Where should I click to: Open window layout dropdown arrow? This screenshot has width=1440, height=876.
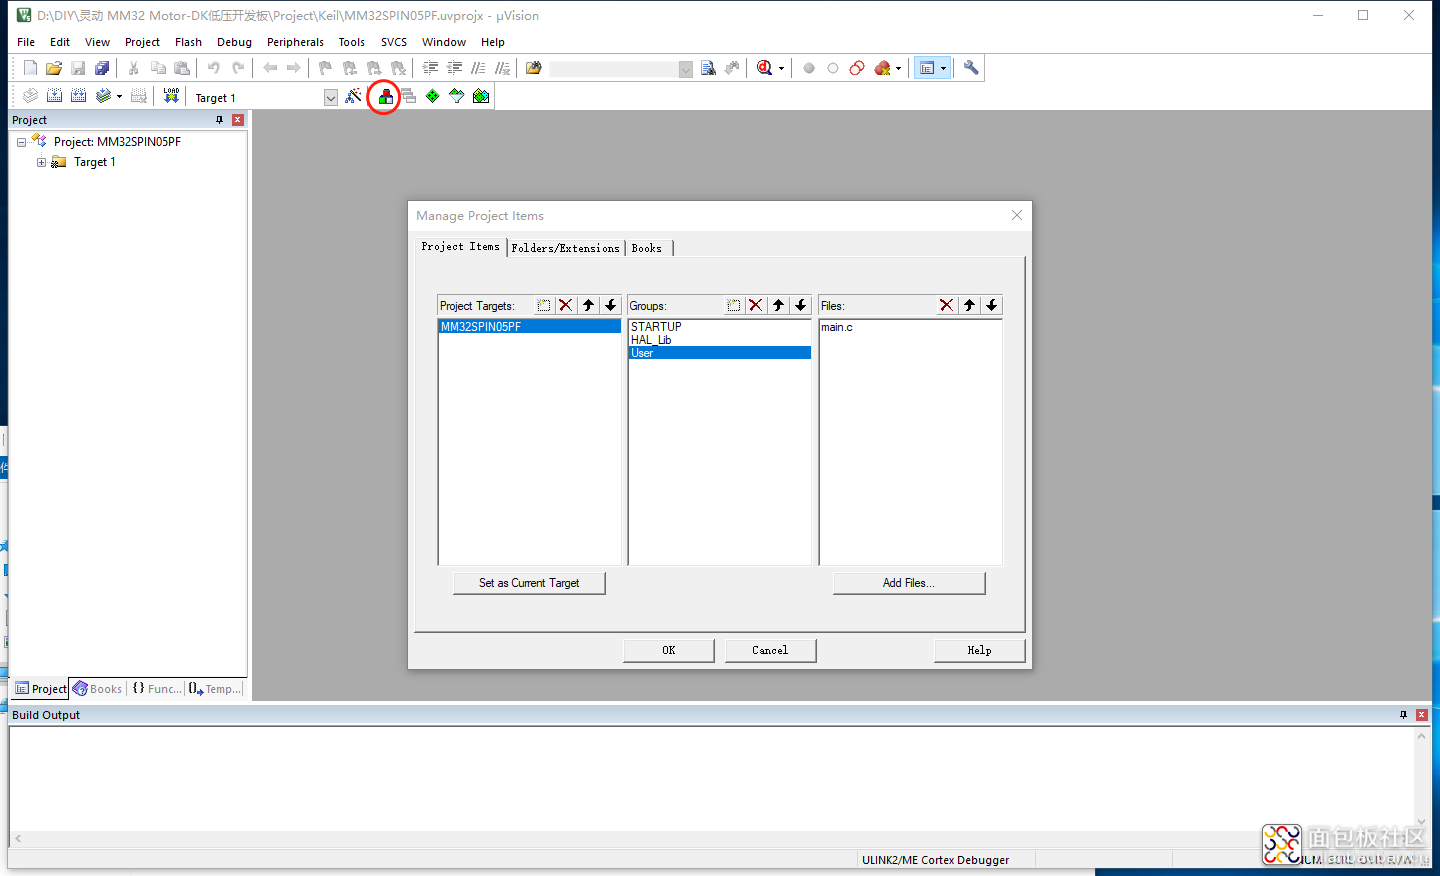pos(943,69)
